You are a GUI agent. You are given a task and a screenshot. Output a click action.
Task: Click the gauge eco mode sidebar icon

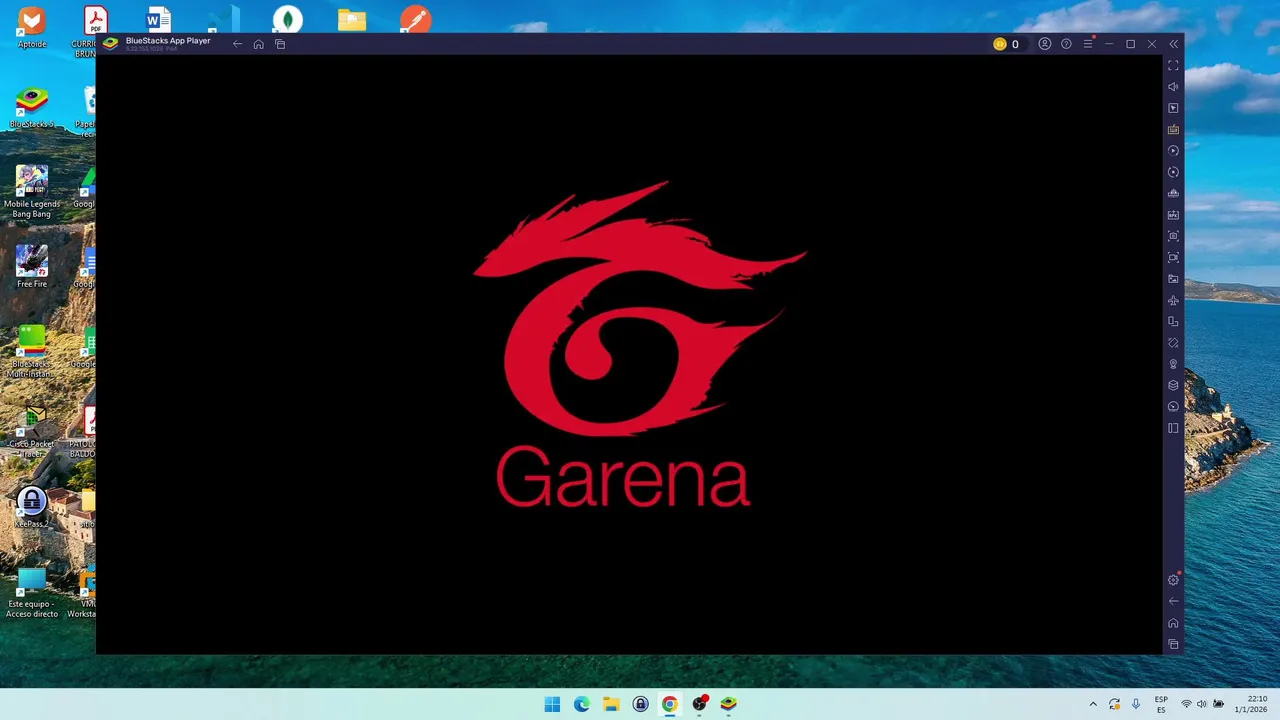click(1173, 407)
